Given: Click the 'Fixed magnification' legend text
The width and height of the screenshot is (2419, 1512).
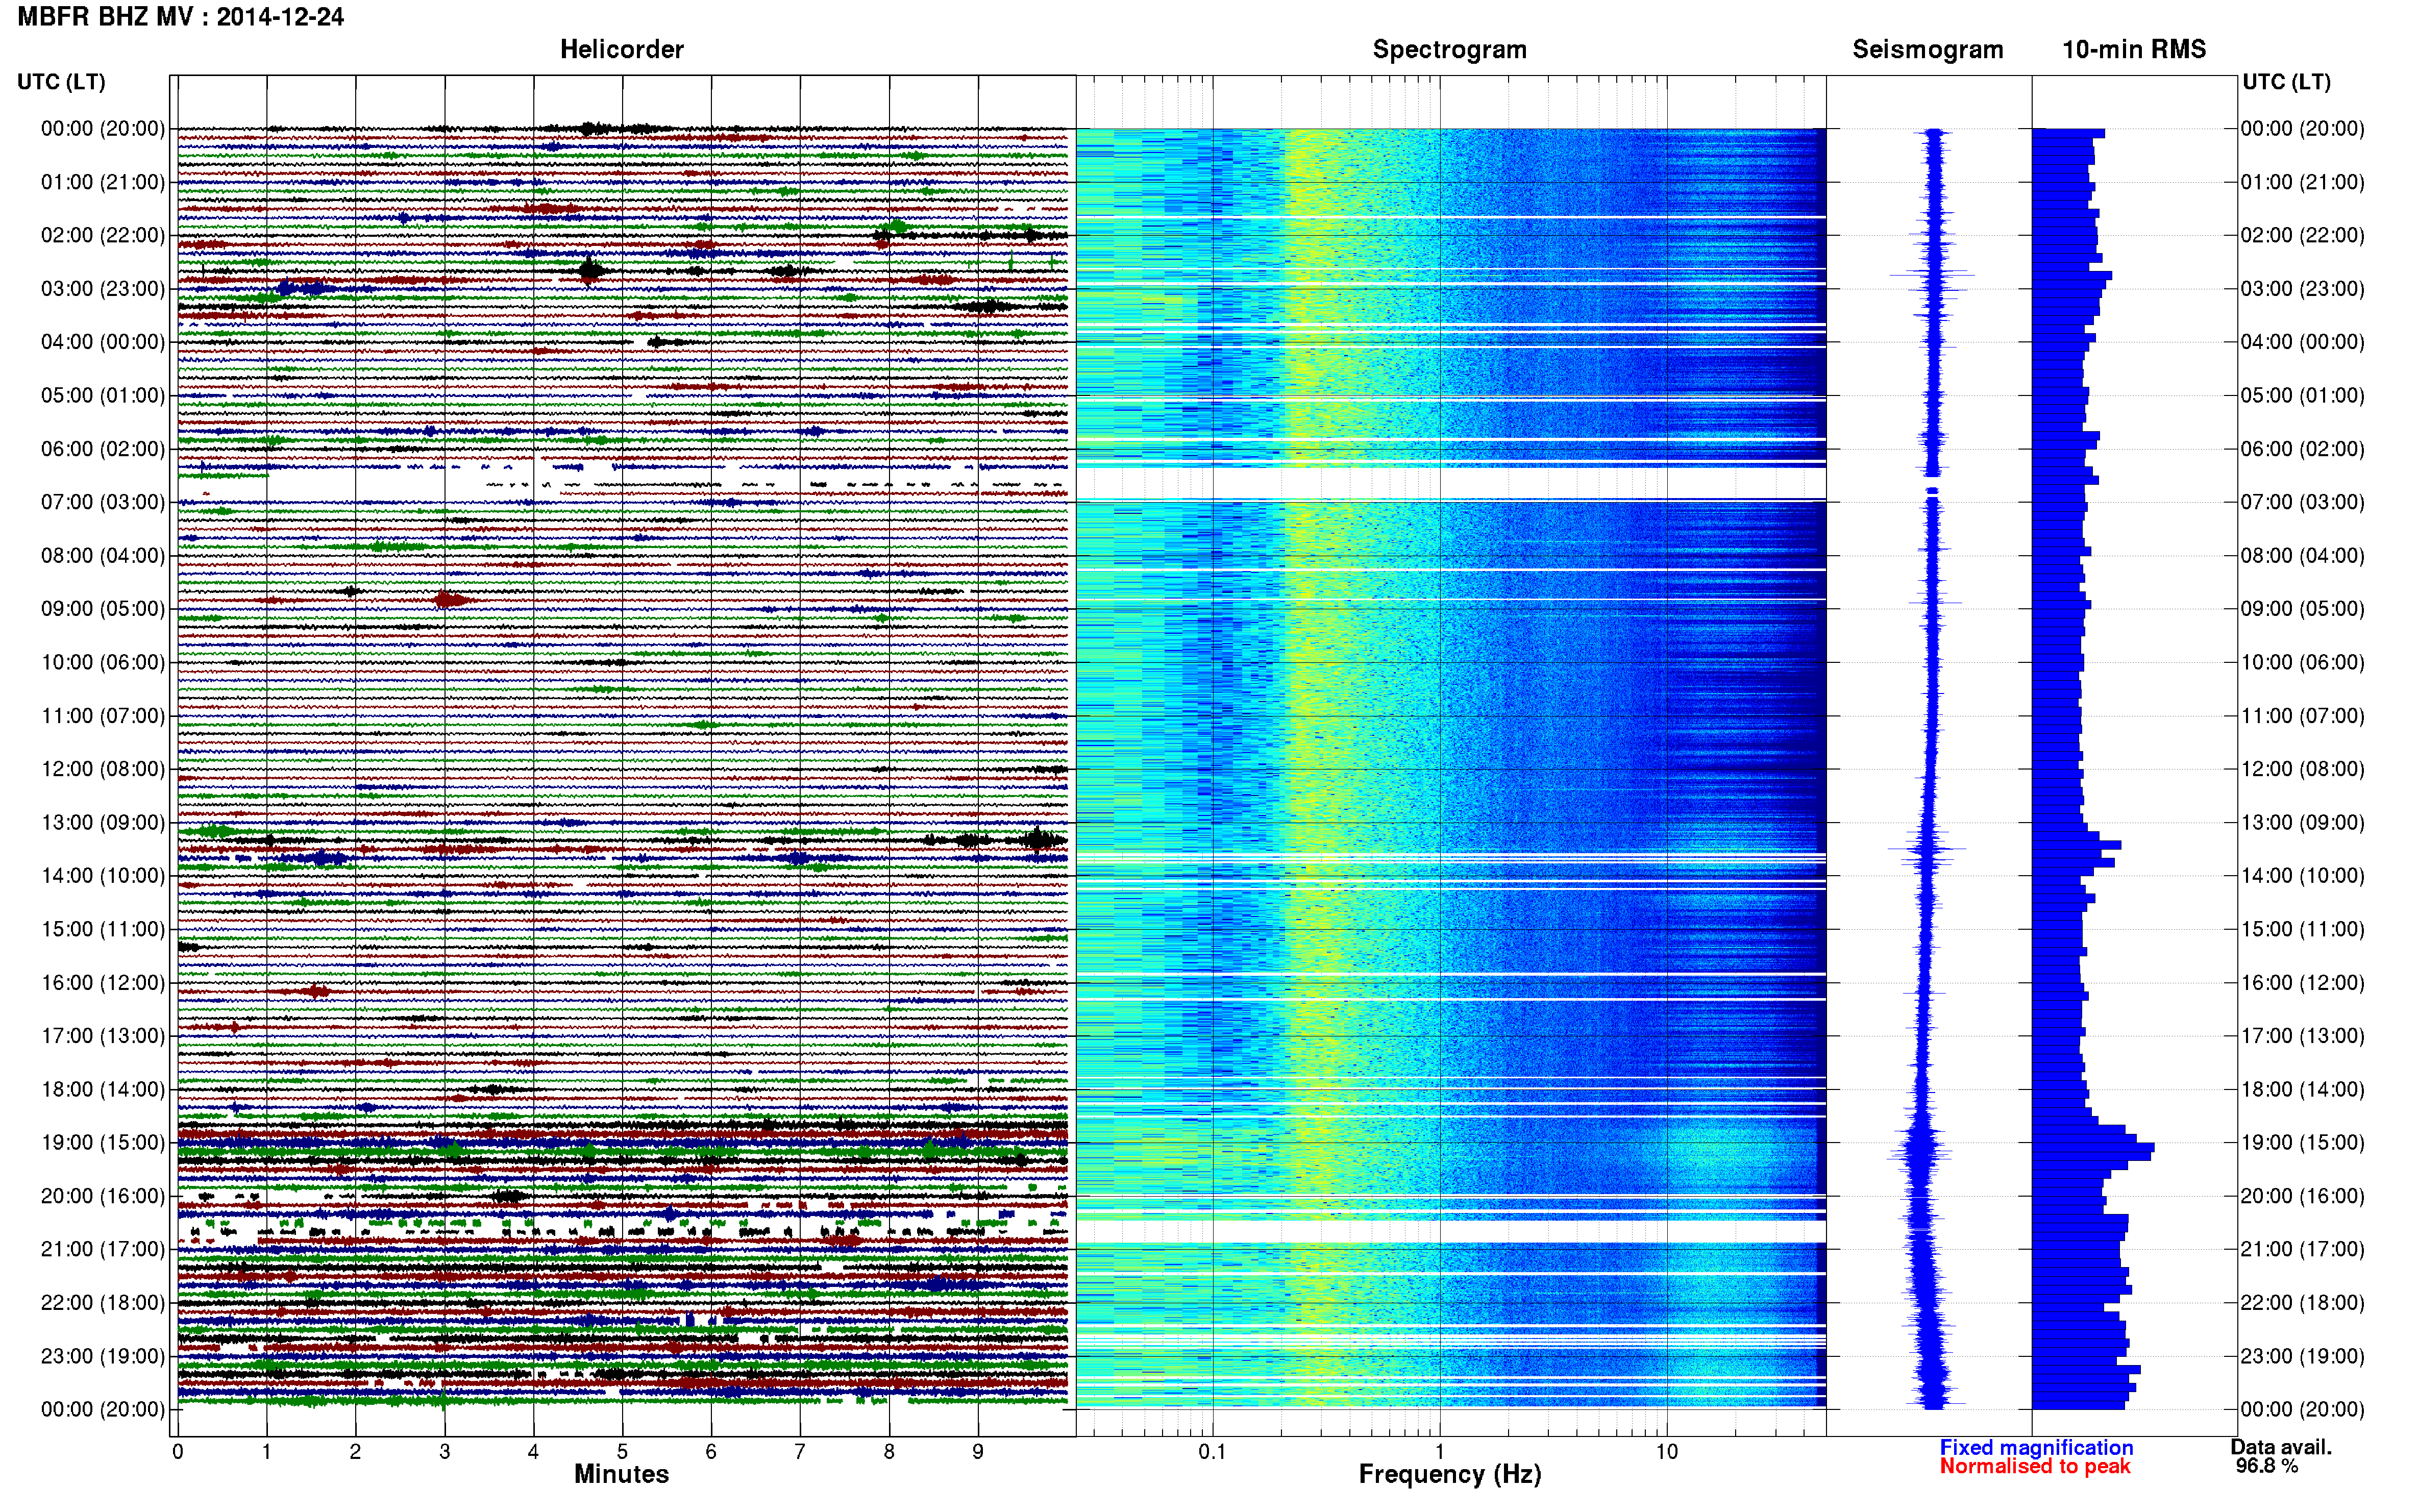Looking at the screenshot, I should (x=2036, y=1447).
